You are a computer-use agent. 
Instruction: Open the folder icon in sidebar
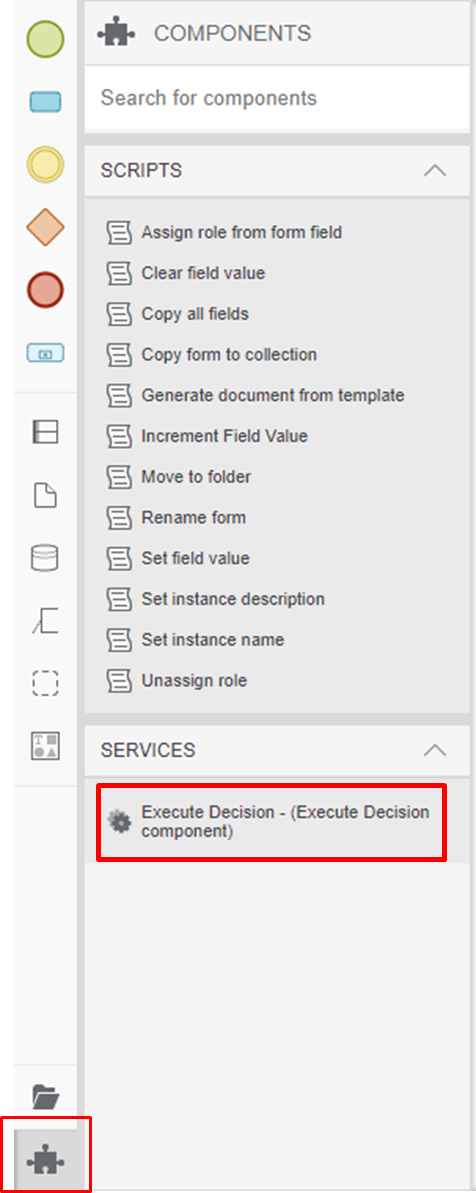coord(46,1097)
